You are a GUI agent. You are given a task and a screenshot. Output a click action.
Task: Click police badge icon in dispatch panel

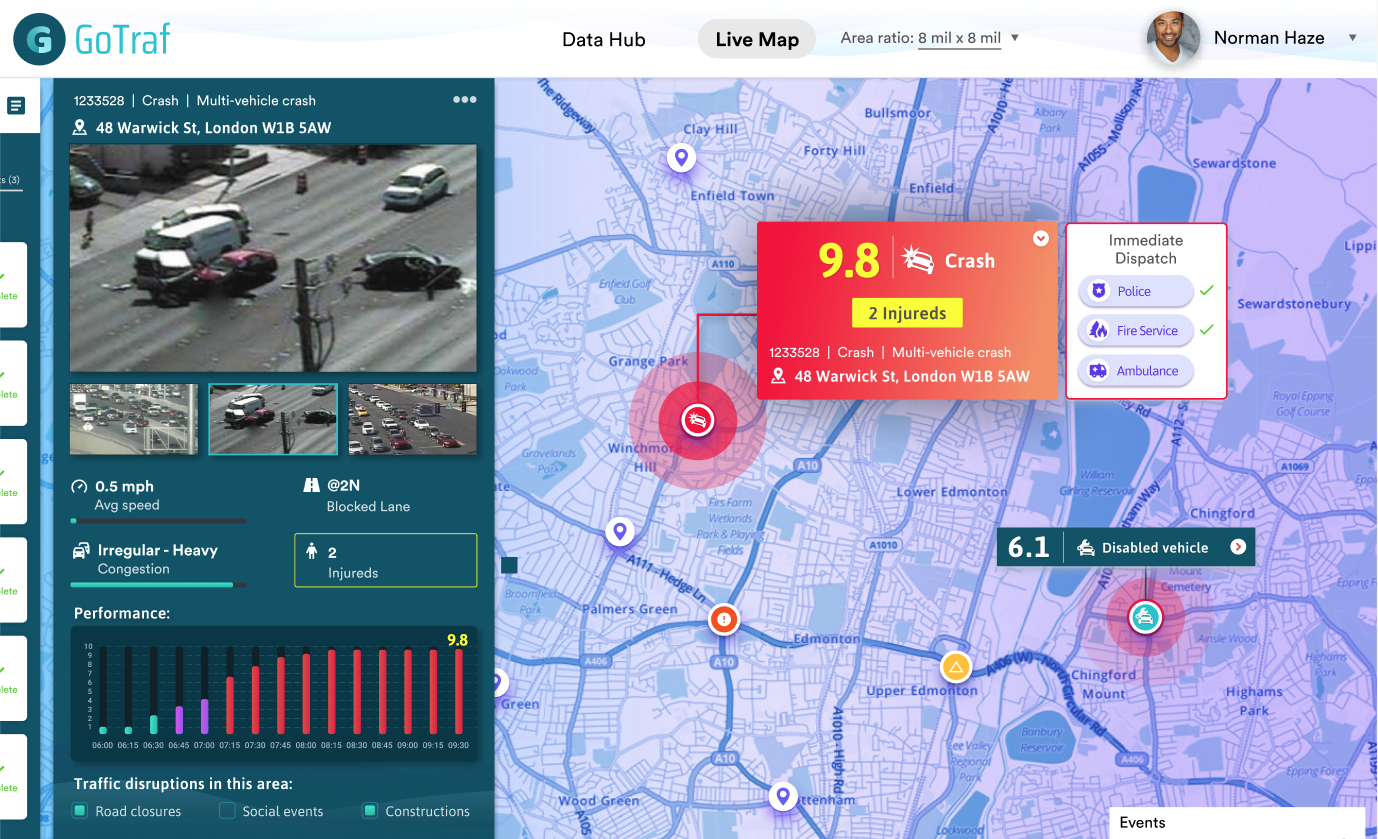[1099, 291]
